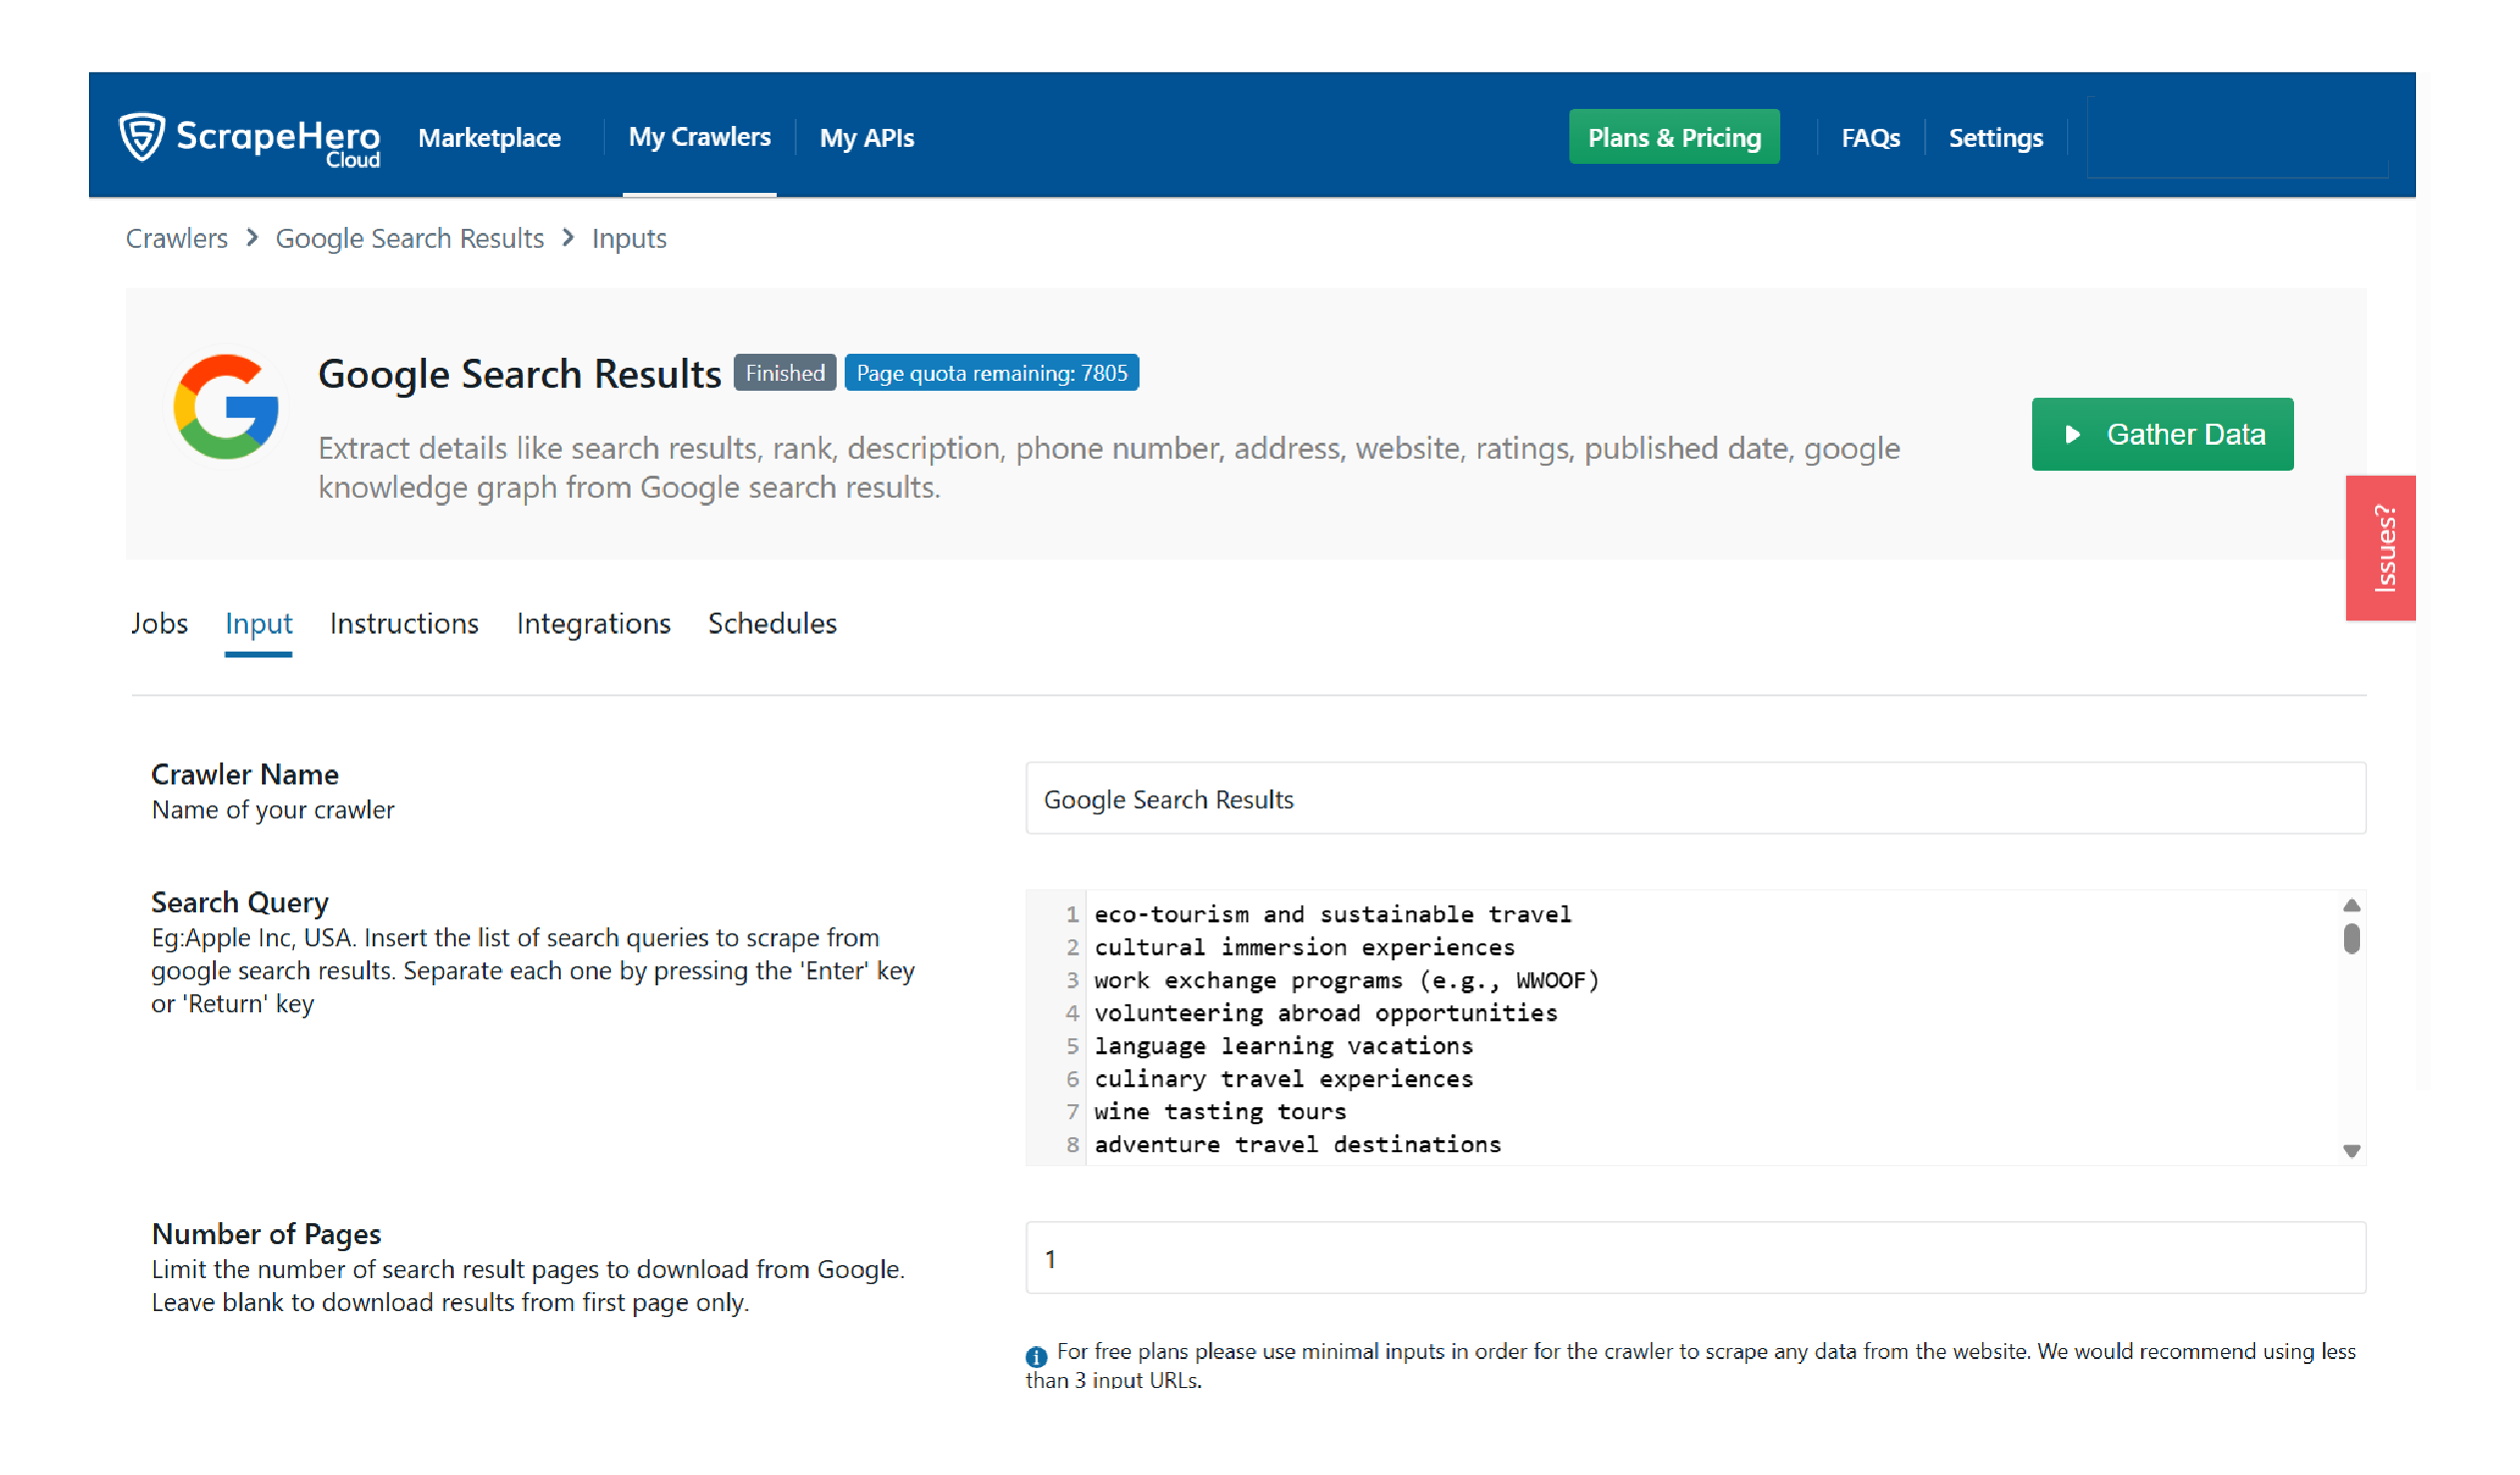Open the Schedules tab
This screenshot has height=1475, width=2520.
[772, 623]
